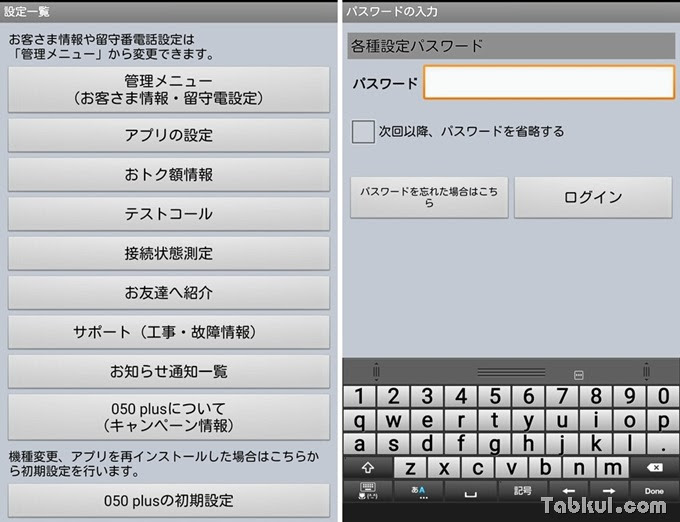680x522 pixels.
Task: Open 管理メニュー (お客さま情報・留守電設定)
Action: 169,90
